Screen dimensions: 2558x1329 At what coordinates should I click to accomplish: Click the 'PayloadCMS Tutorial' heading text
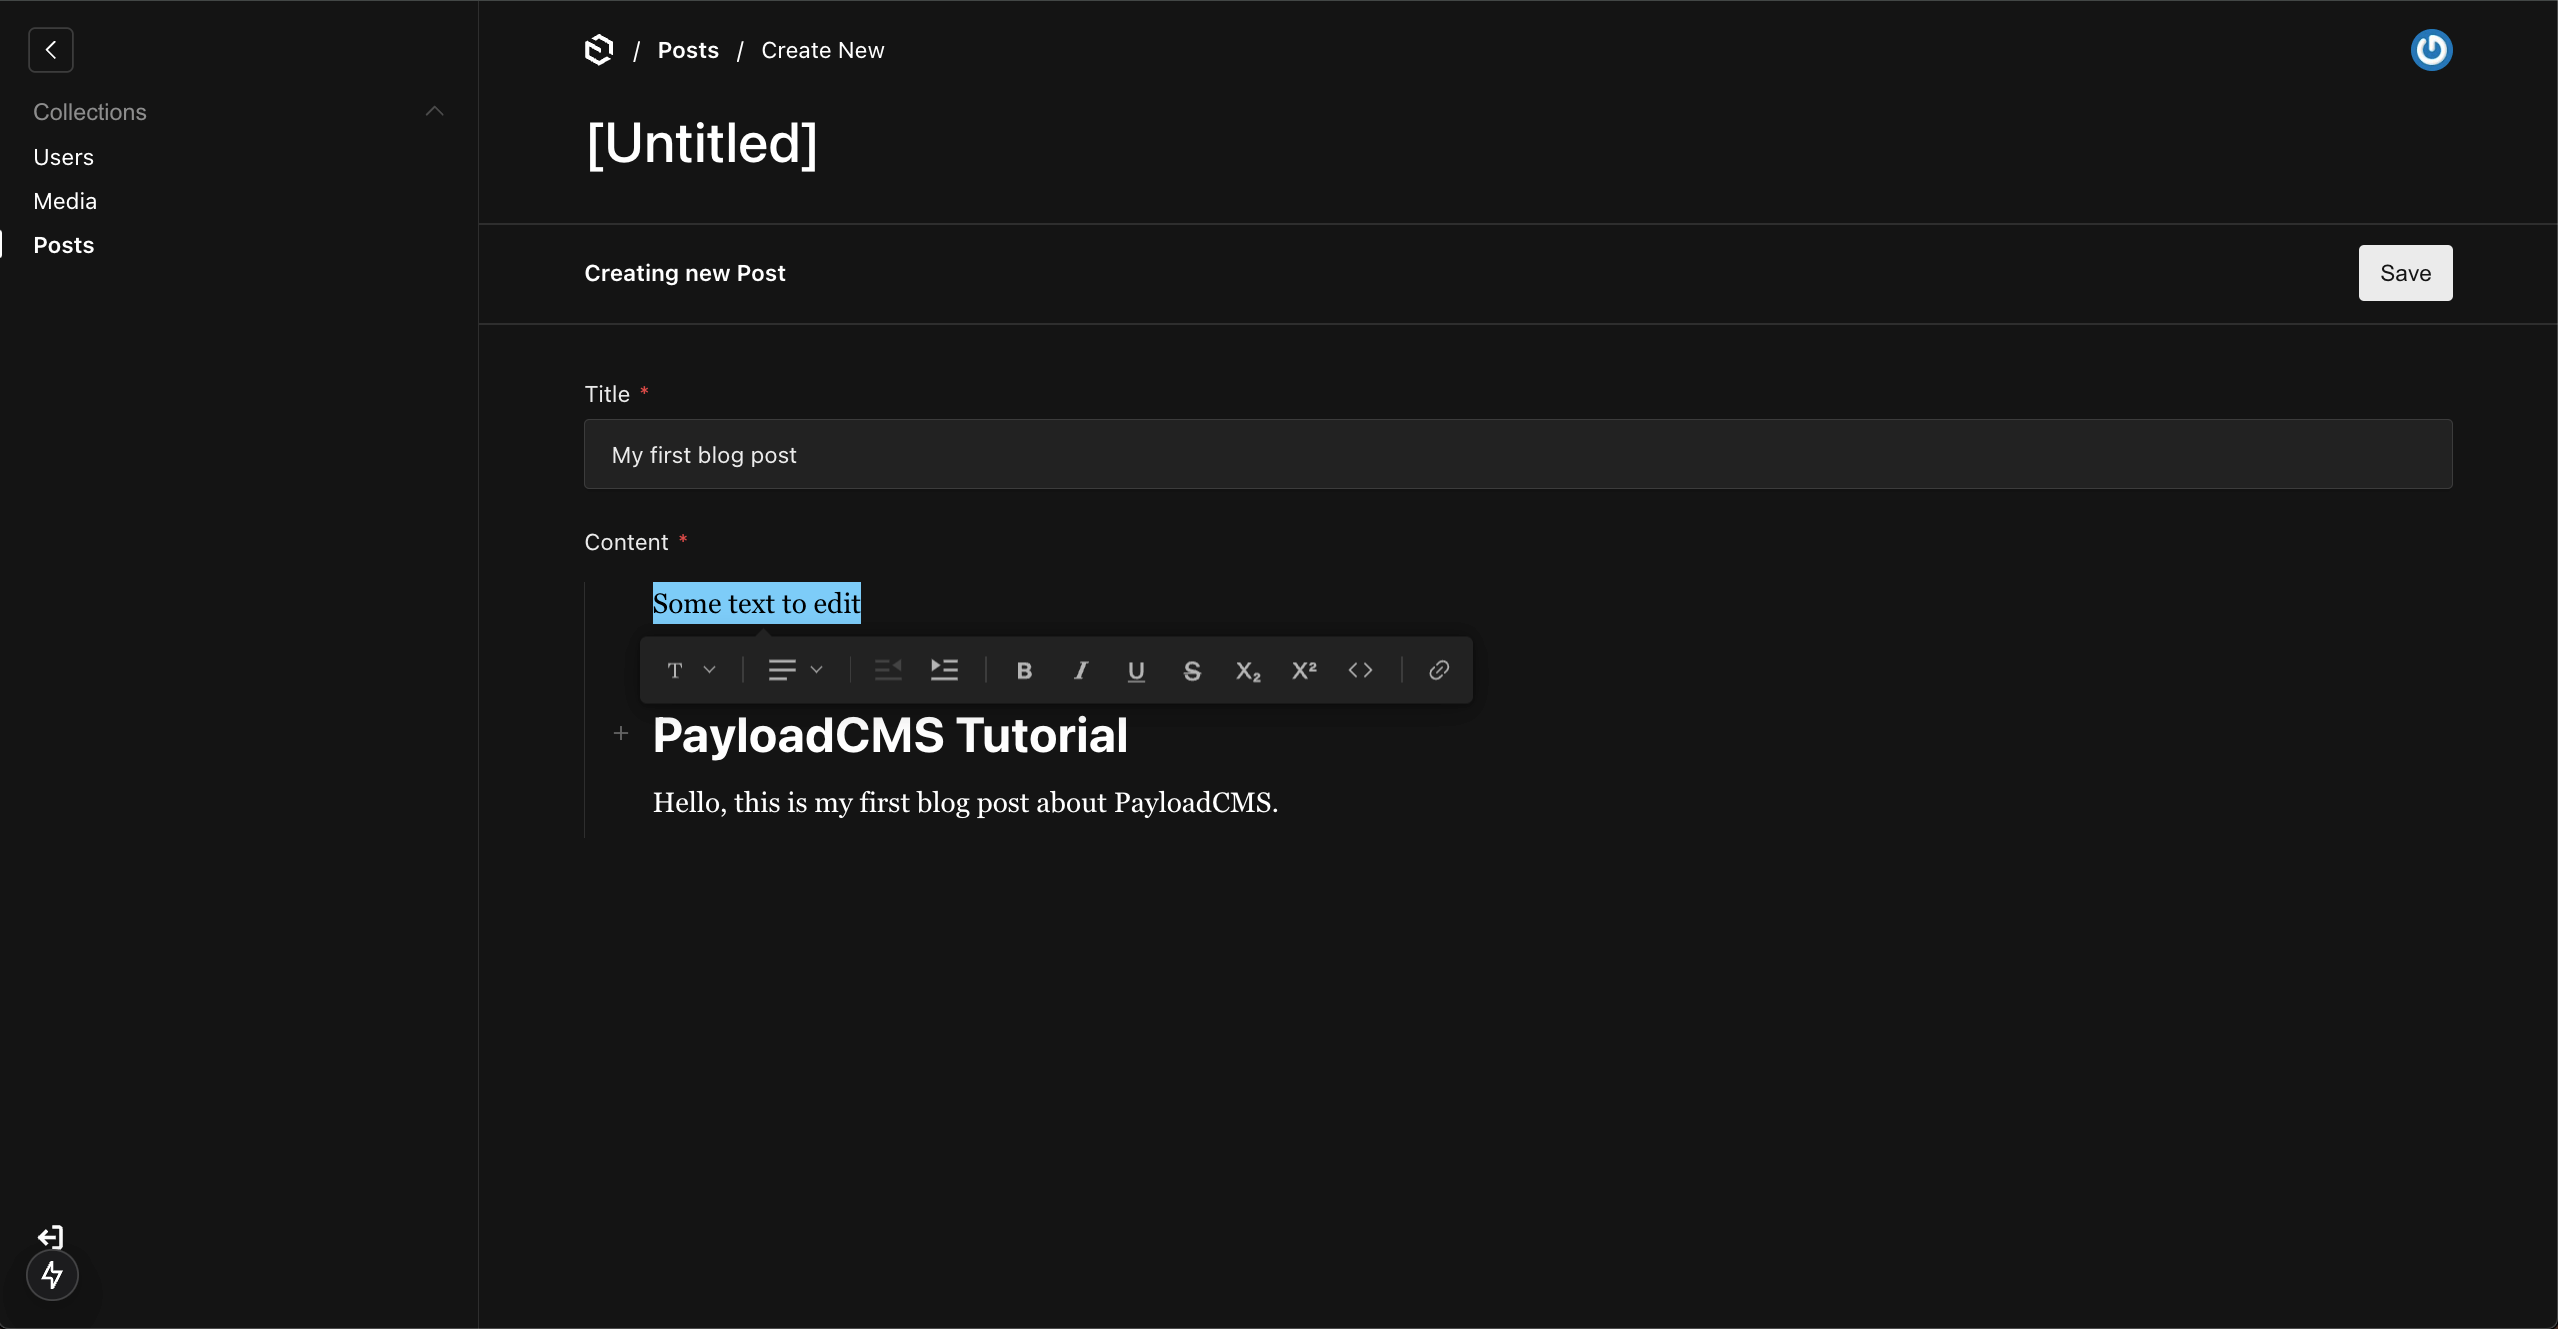coord(890,735)
